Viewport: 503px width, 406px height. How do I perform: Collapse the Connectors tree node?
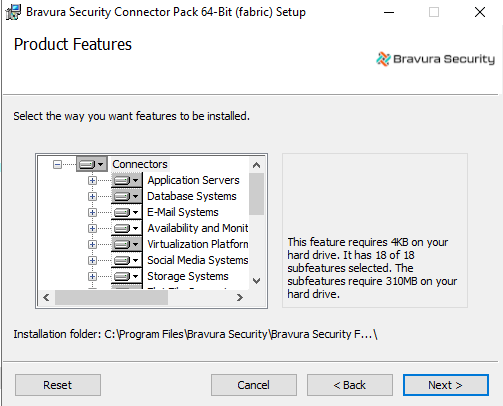pyautogui.click(x=58, y=164)
